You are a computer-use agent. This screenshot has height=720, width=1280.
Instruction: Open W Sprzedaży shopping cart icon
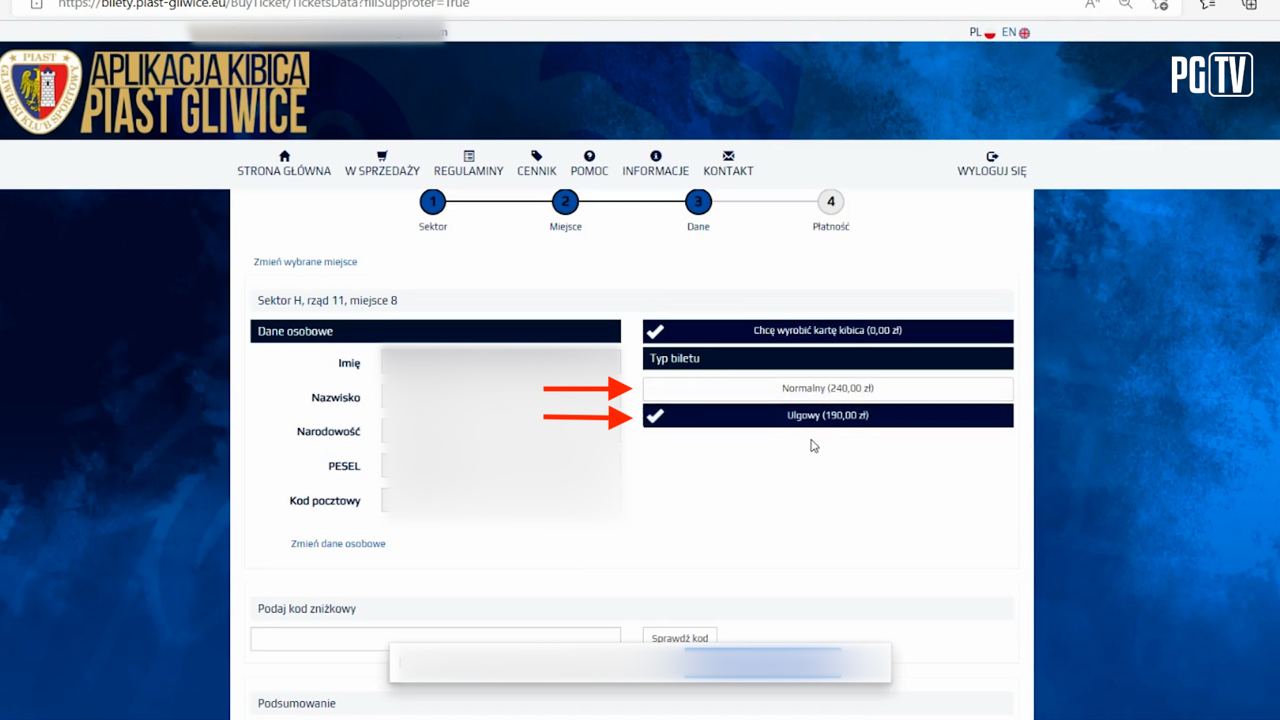tap(382, 157)
